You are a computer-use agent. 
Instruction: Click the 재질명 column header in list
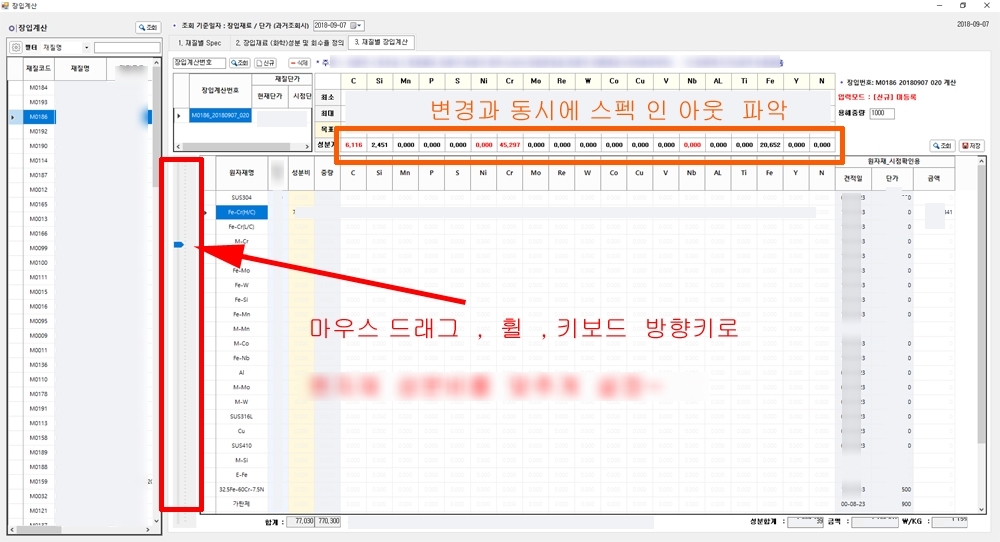click(80, 68)
